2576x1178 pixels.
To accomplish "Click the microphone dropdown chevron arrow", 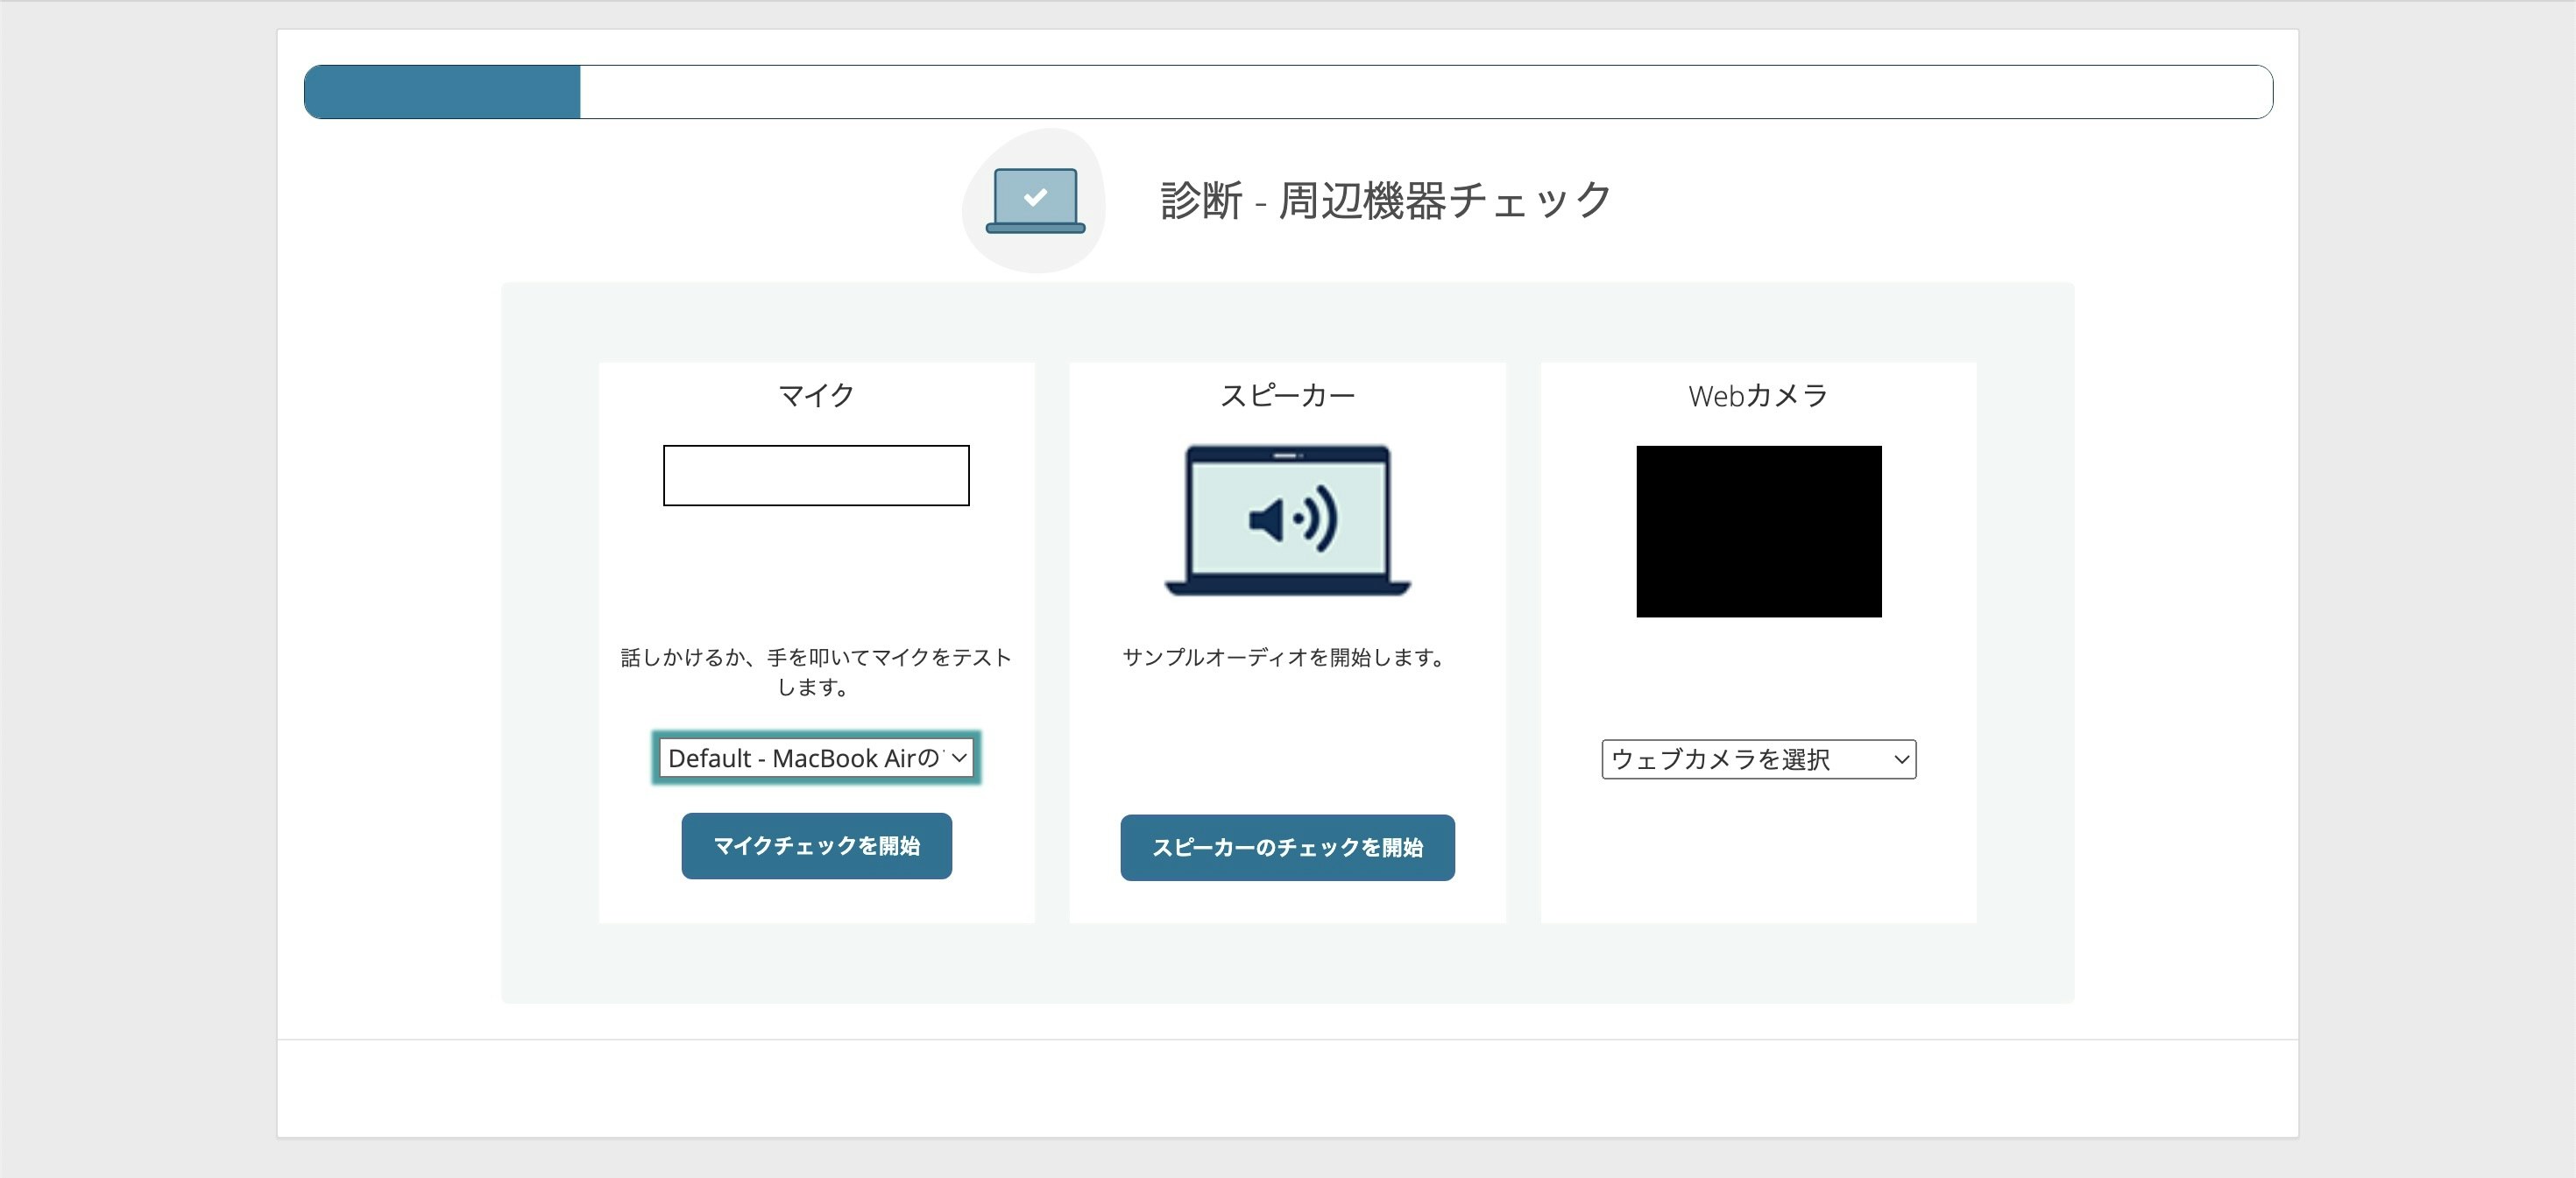I will tap(959, 758).
